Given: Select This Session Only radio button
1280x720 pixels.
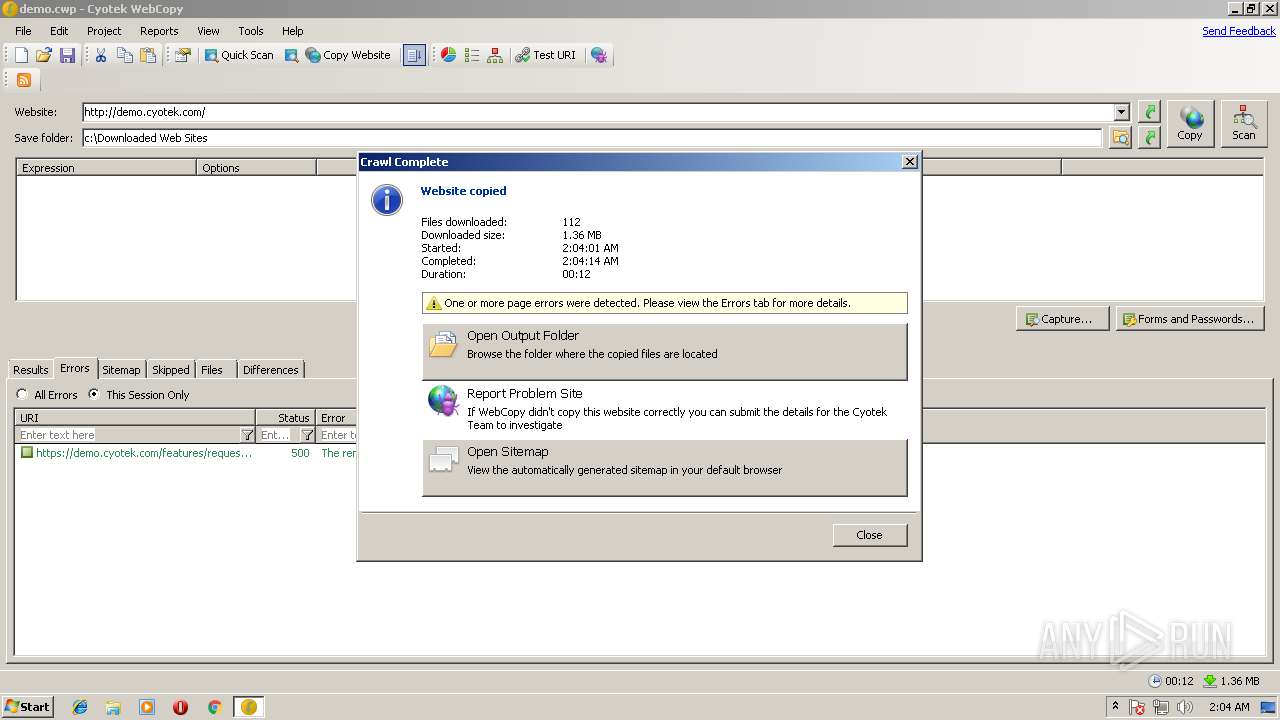Looking at the screenshot, I should pyautogui.click(x=139, y=395).
